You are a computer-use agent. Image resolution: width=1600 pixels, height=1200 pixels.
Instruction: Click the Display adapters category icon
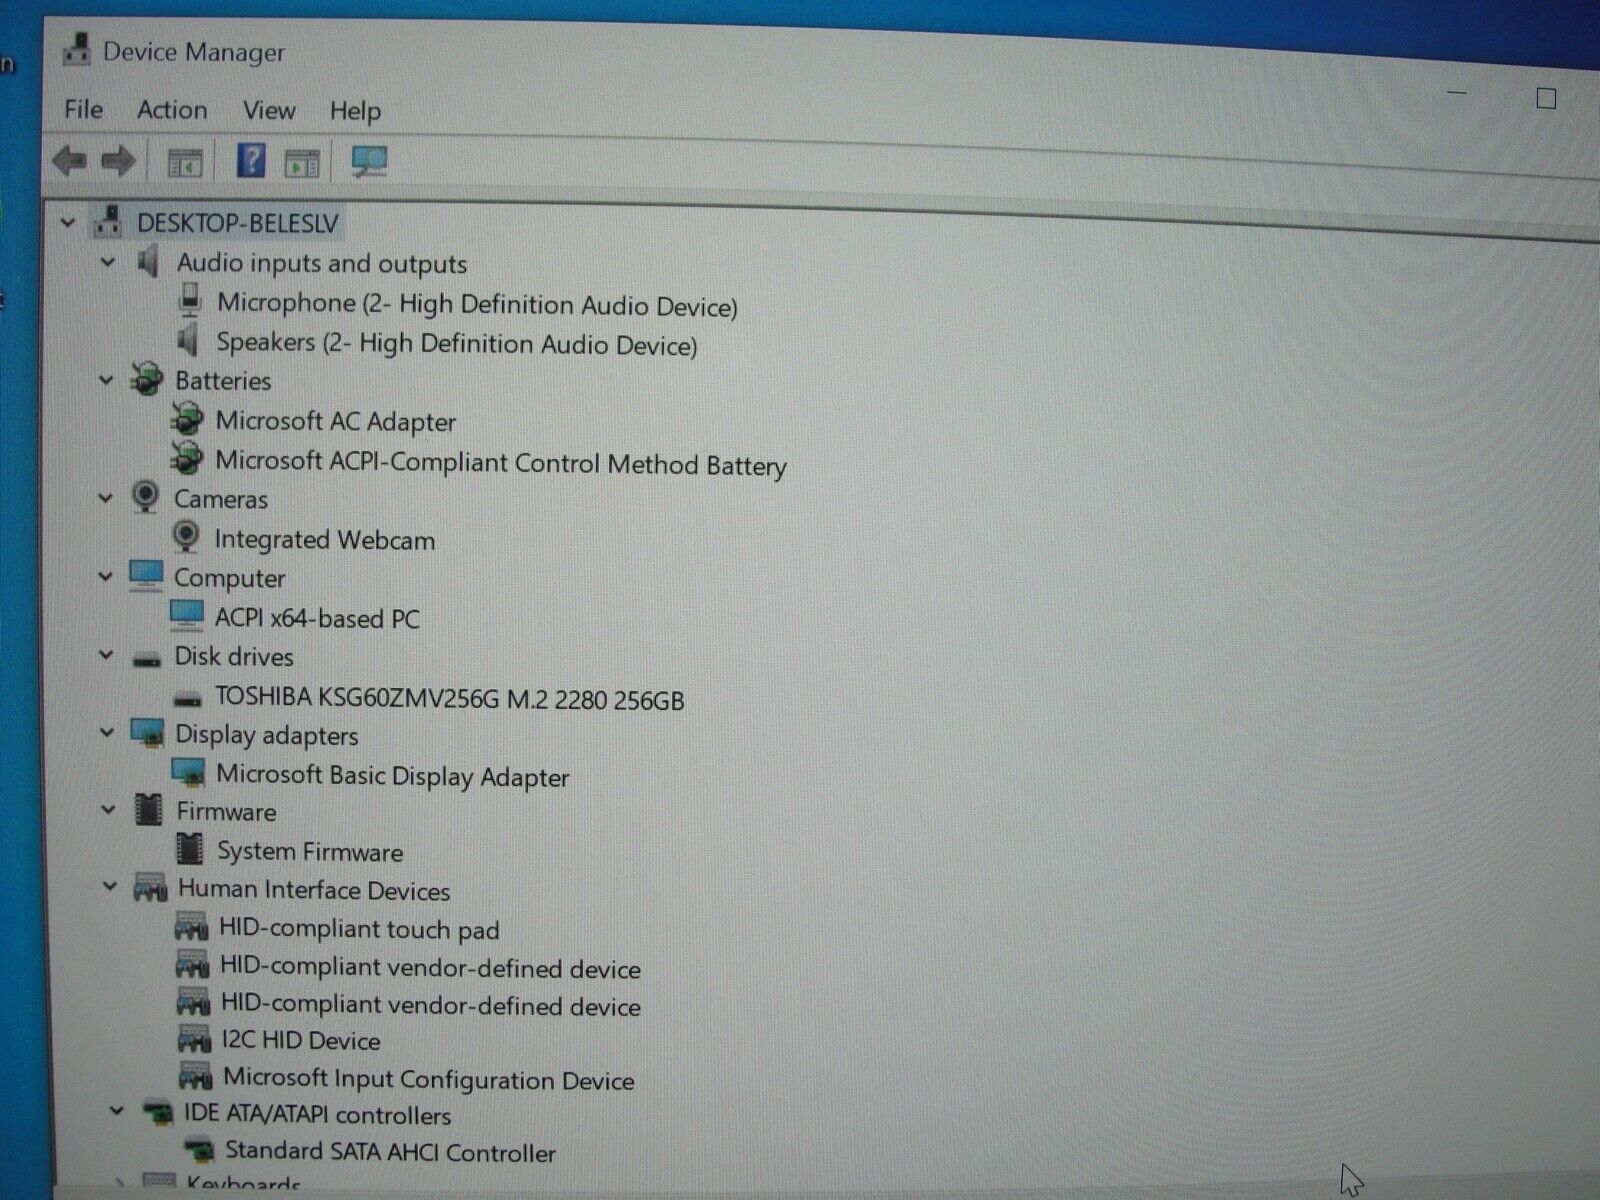pos(148,734)
